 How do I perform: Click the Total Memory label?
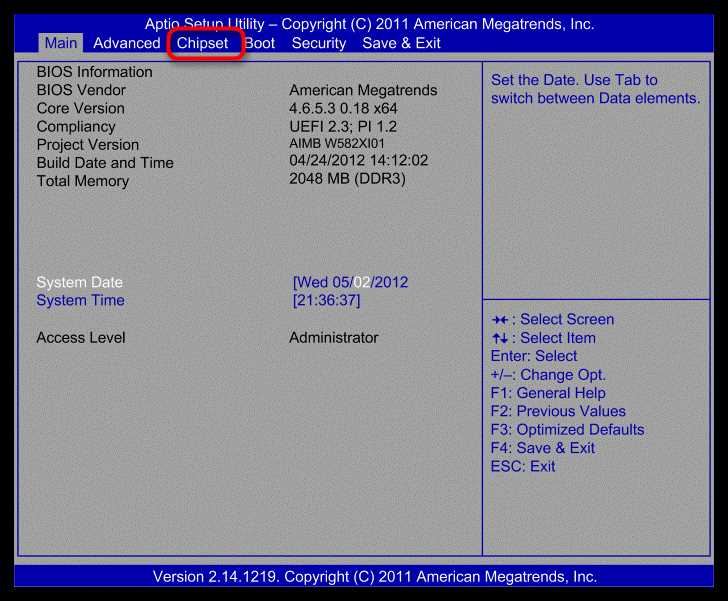(83, 181)
